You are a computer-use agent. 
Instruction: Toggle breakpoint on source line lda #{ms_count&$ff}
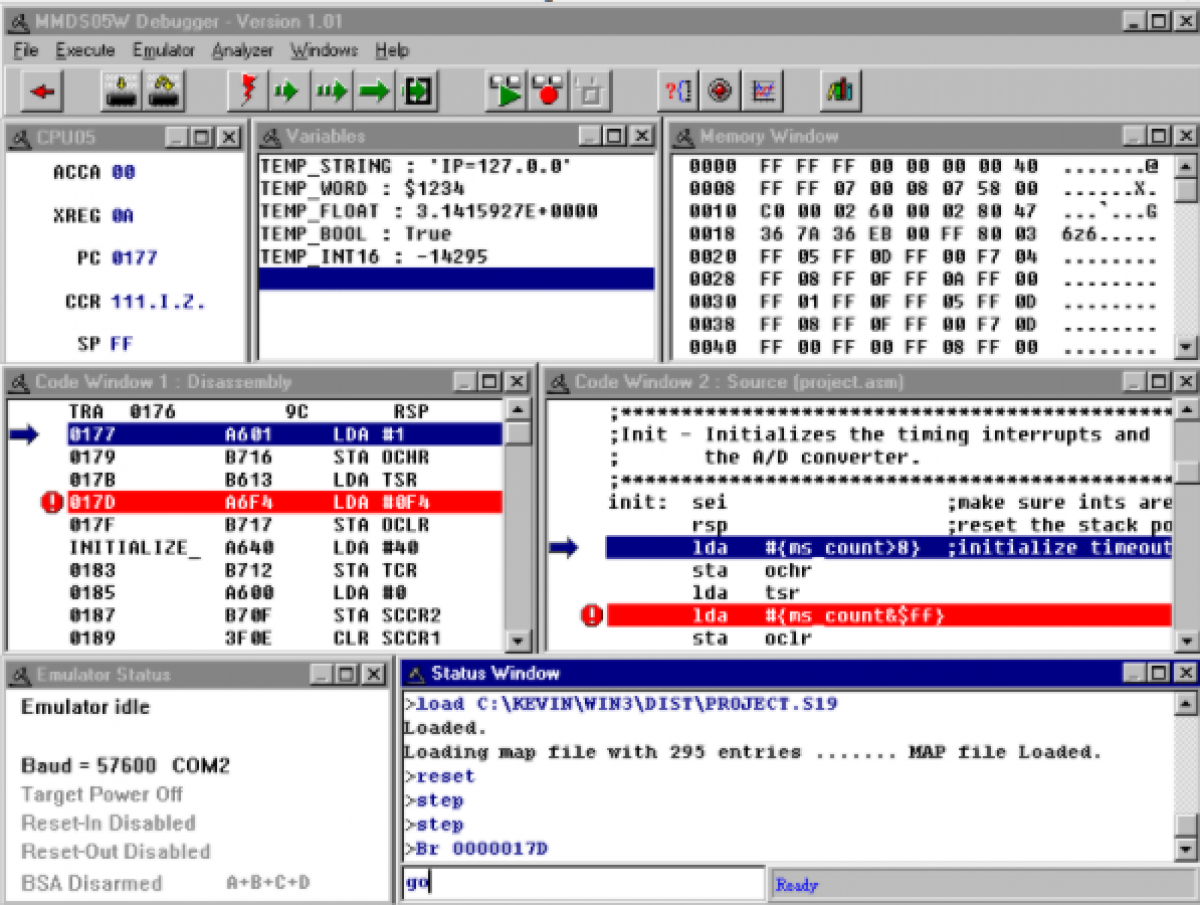pyautogui.click(x=592, y=616)
